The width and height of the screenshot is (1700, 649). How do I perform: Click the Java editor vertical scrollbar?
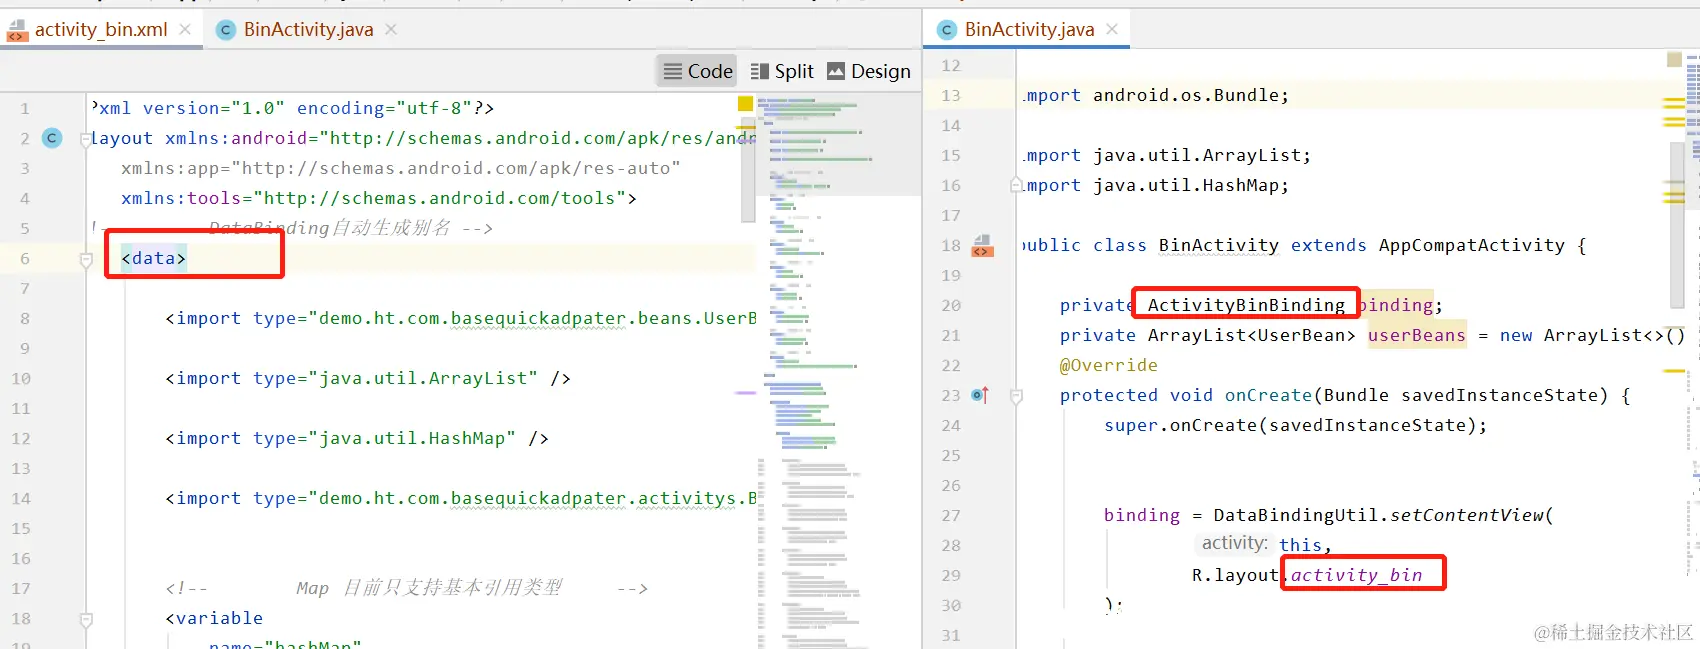point(1678,225)
